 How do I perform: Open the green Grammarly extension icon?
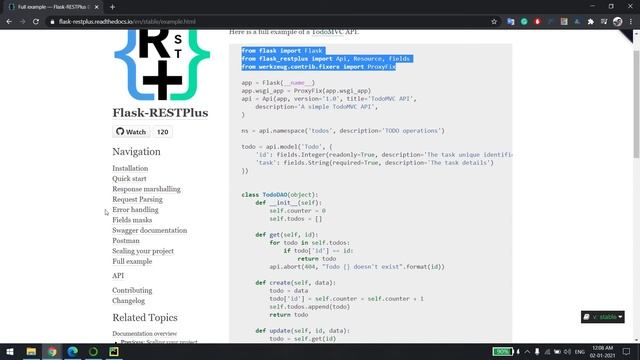(x=524, y=22)
